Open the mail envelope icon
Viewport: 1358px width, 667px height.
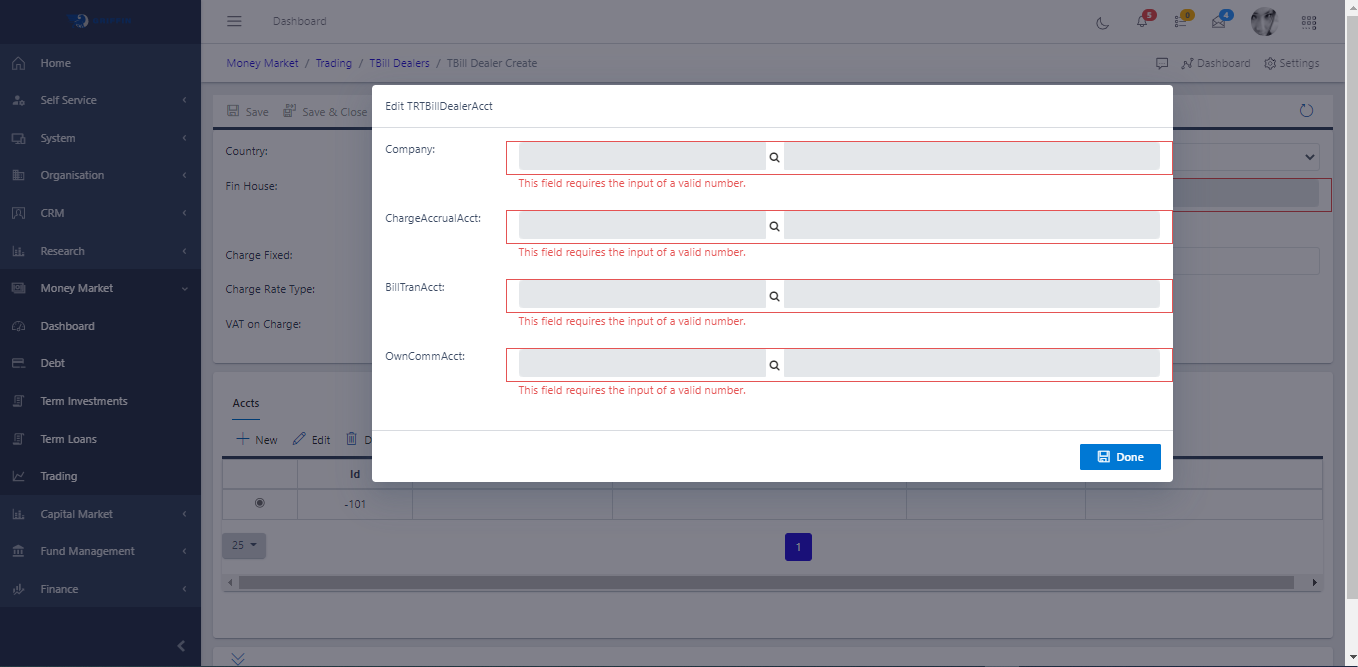click(x=1218, y=22)
